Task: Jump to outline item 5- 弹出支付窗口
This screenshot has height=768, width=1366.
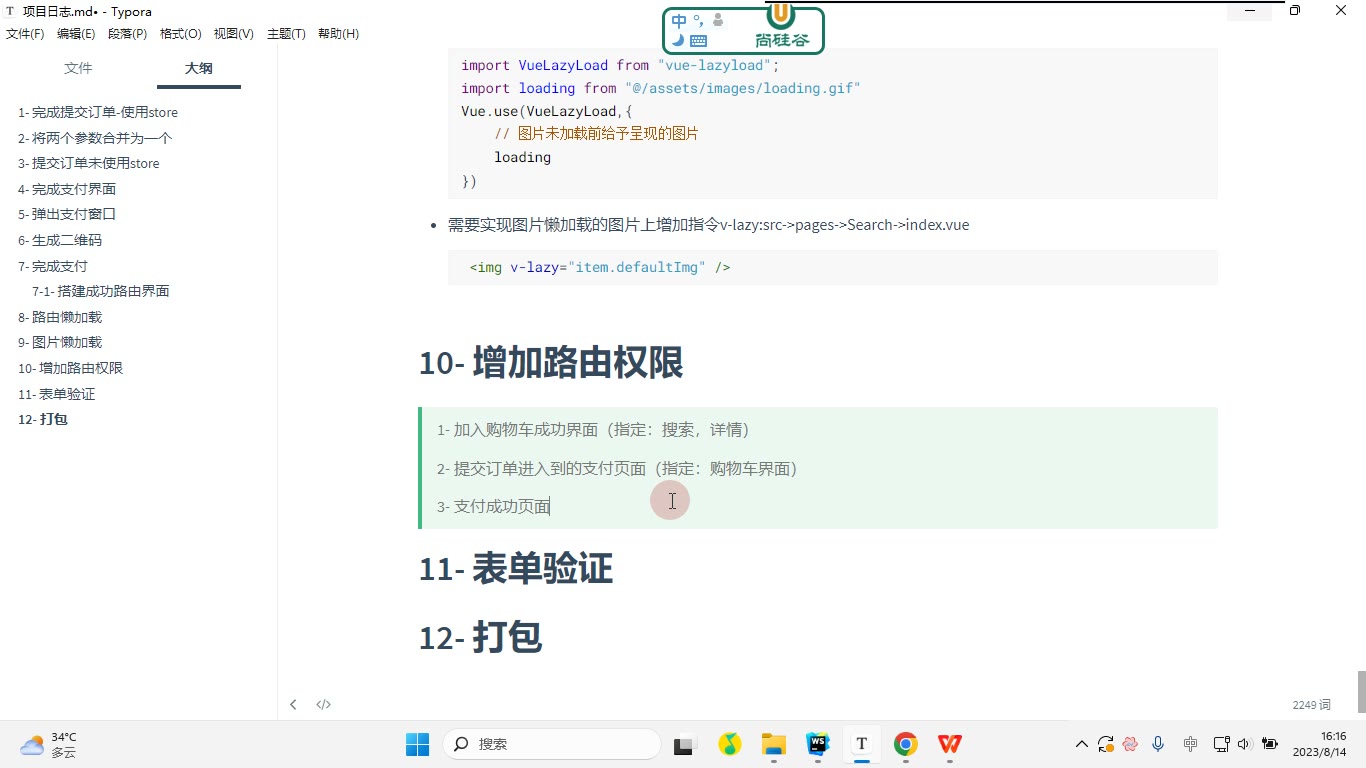Action: coord(67,214)
